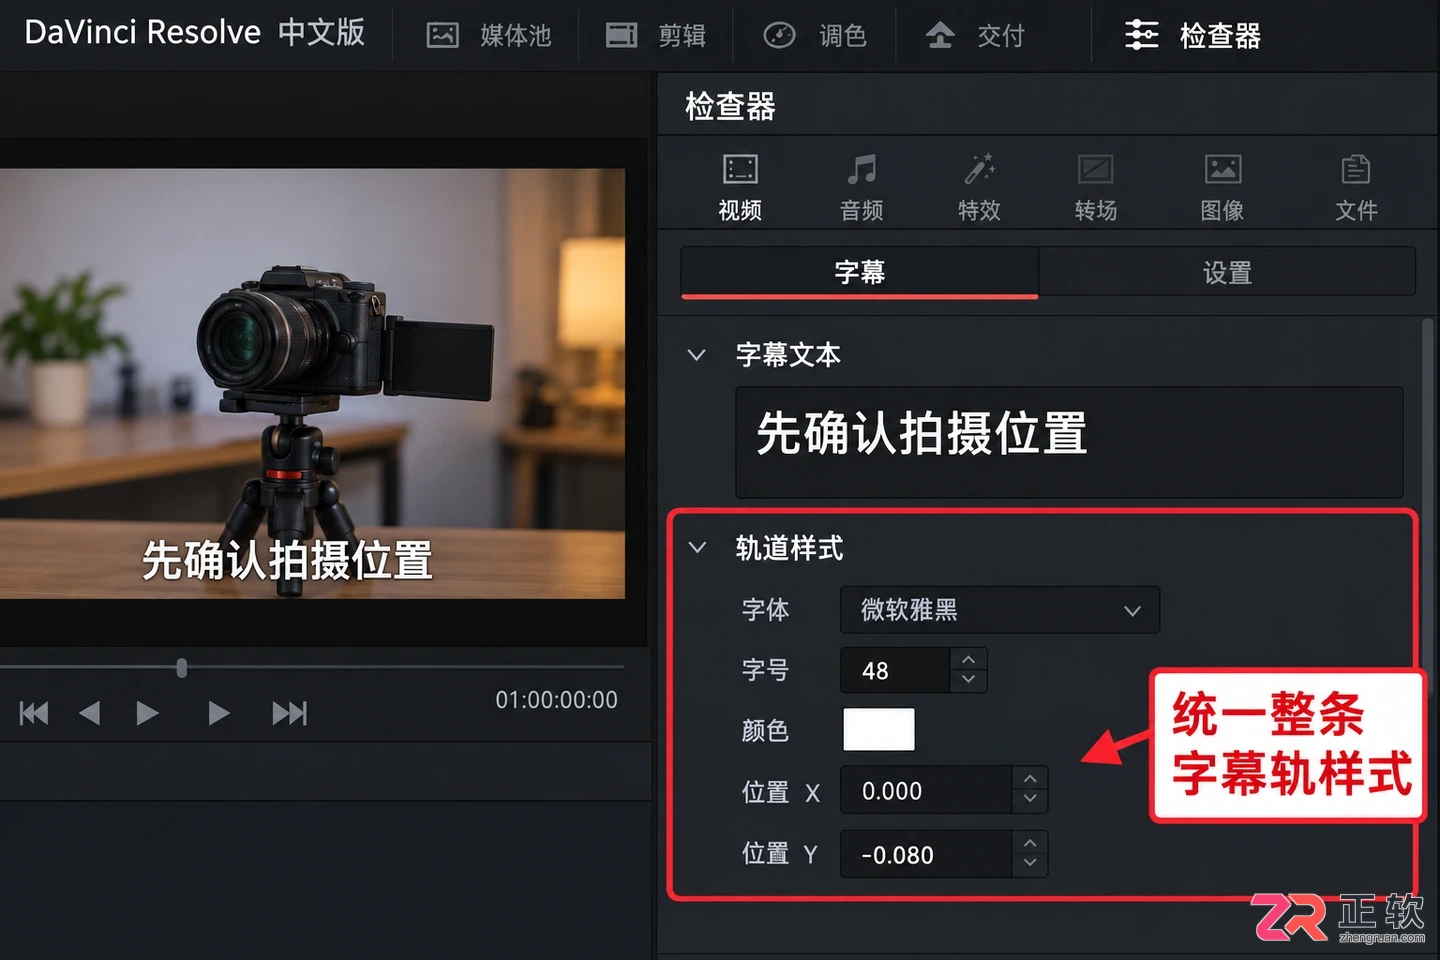Image resolution: width=1440 pixels, height=960 pixels.
Task: Jump to the first frame
Action: tap(34, 713)
